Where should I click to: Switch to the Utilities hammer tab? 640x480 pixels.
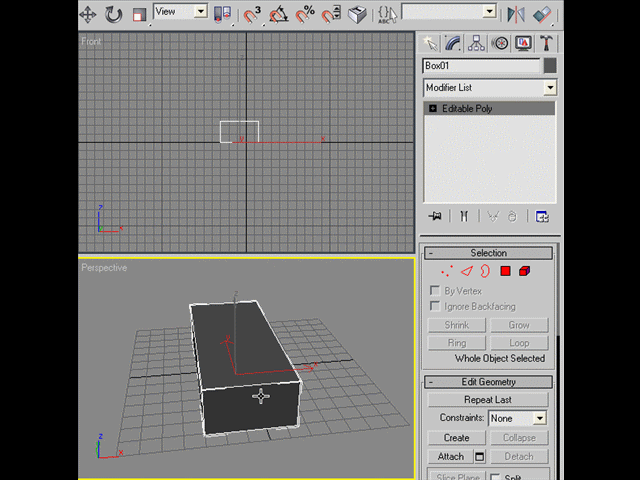tap(546, 43)
